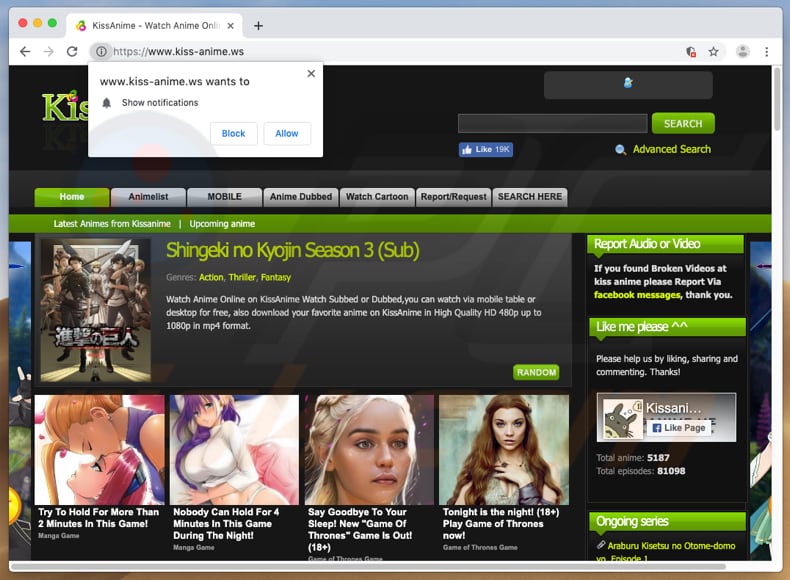
Task: Click the small icon in the login box
Action: click(x=628, y=83)
